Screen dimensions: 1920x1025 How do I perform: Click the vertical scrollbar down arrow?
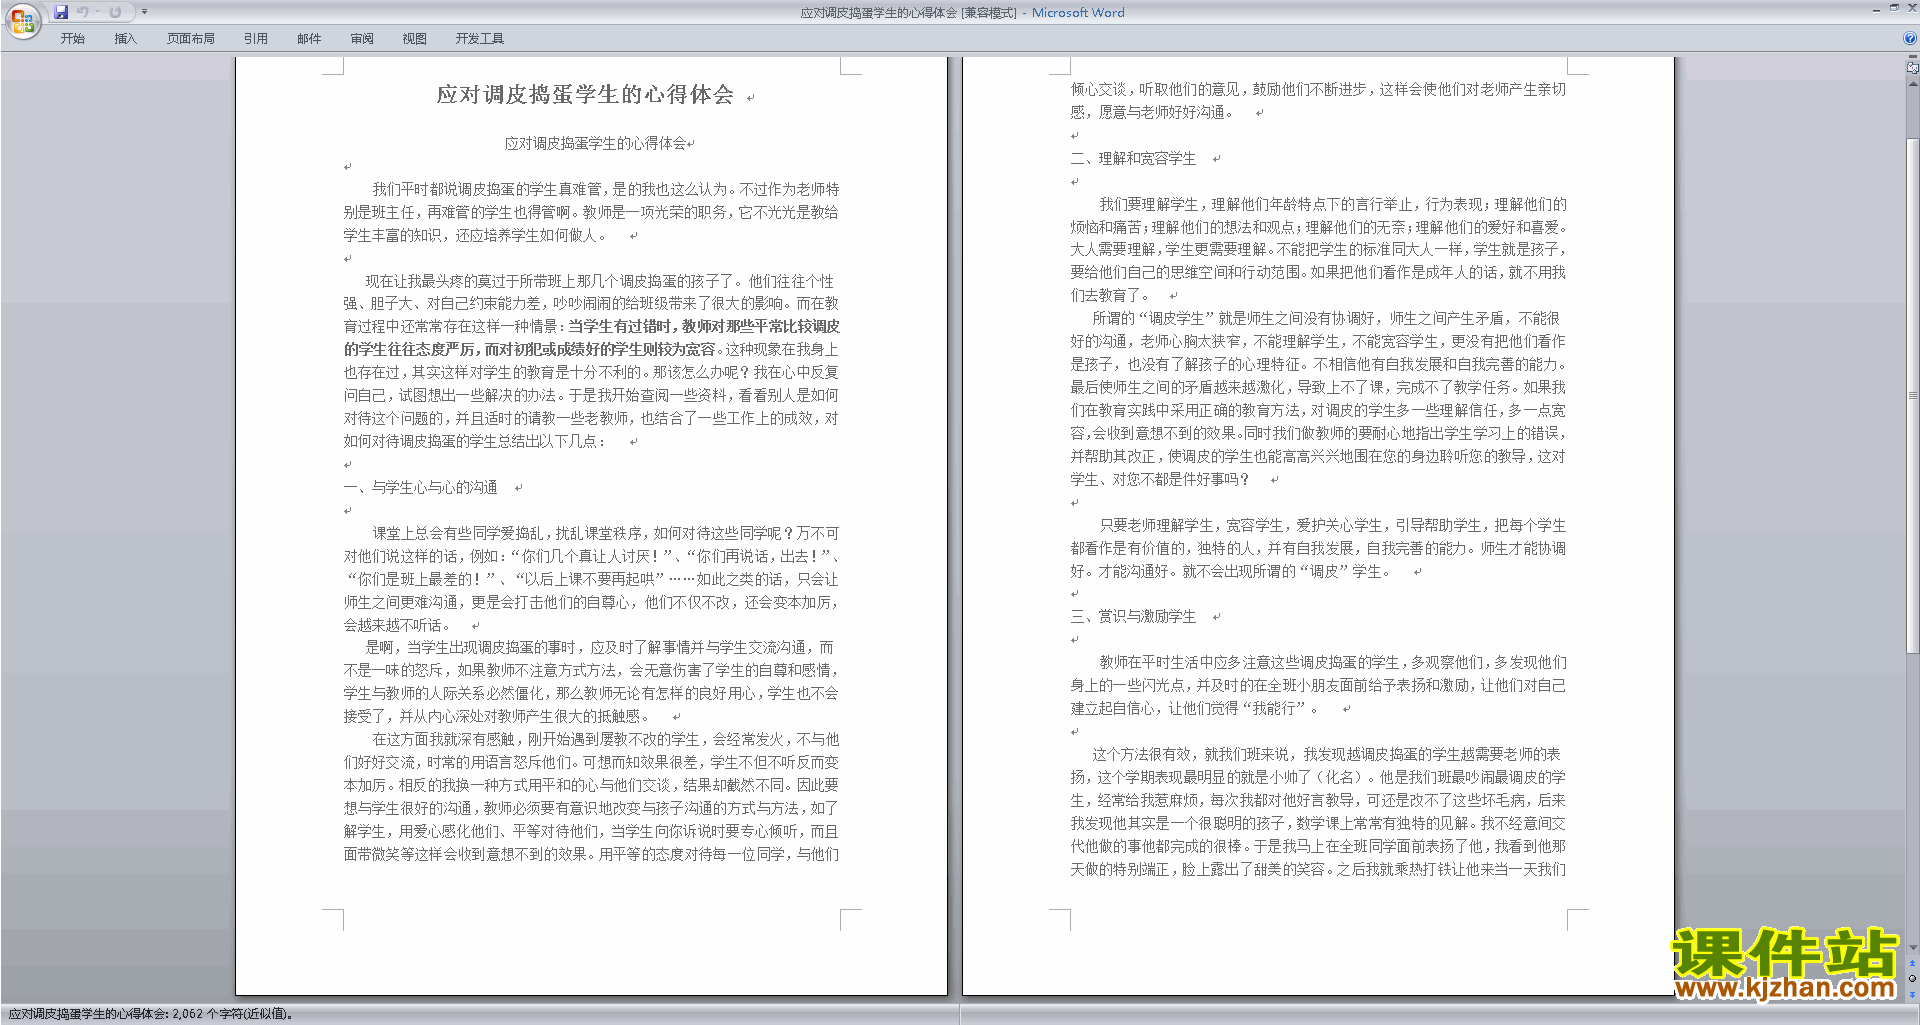click(1912, 948)
